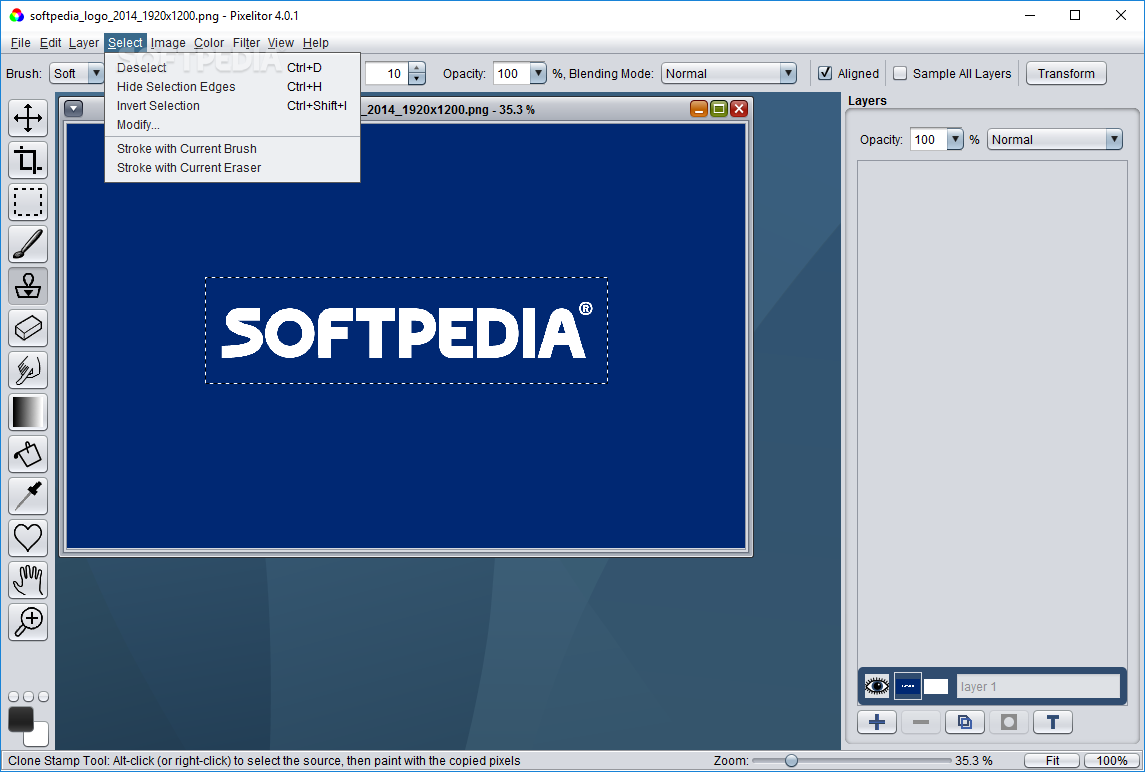Open the Color menu
Image resolution: width=1145 pixels, height=772 pixels.
(209, 42)
